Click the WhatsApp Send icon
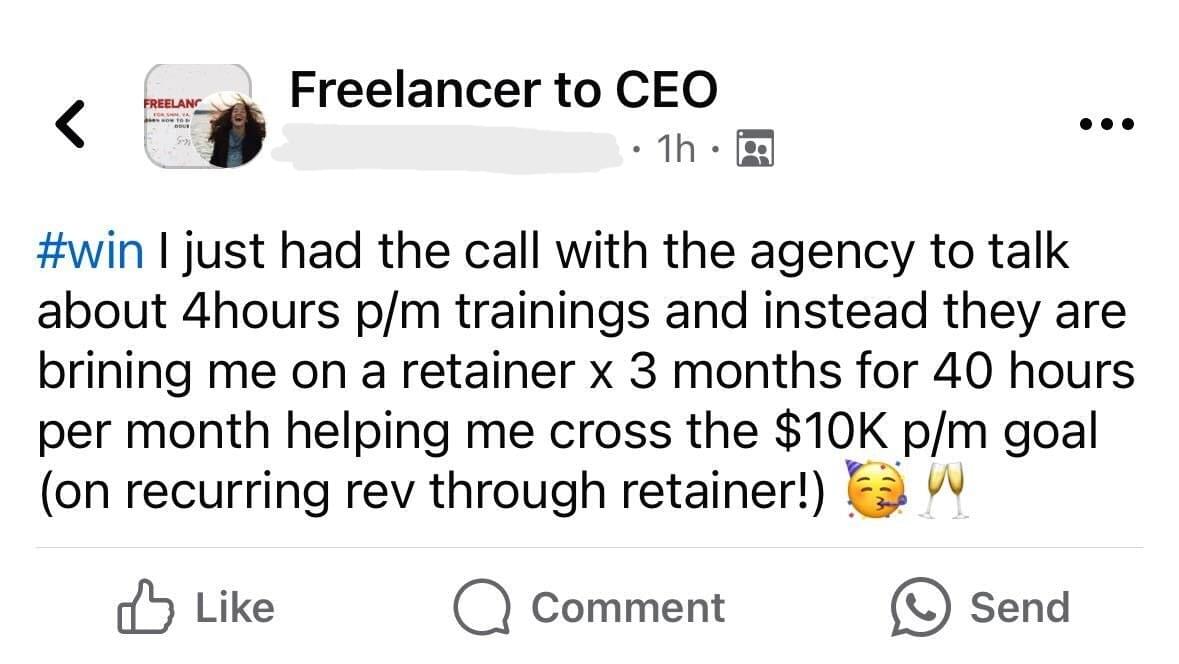1179x664 pixels. [919, 608]
